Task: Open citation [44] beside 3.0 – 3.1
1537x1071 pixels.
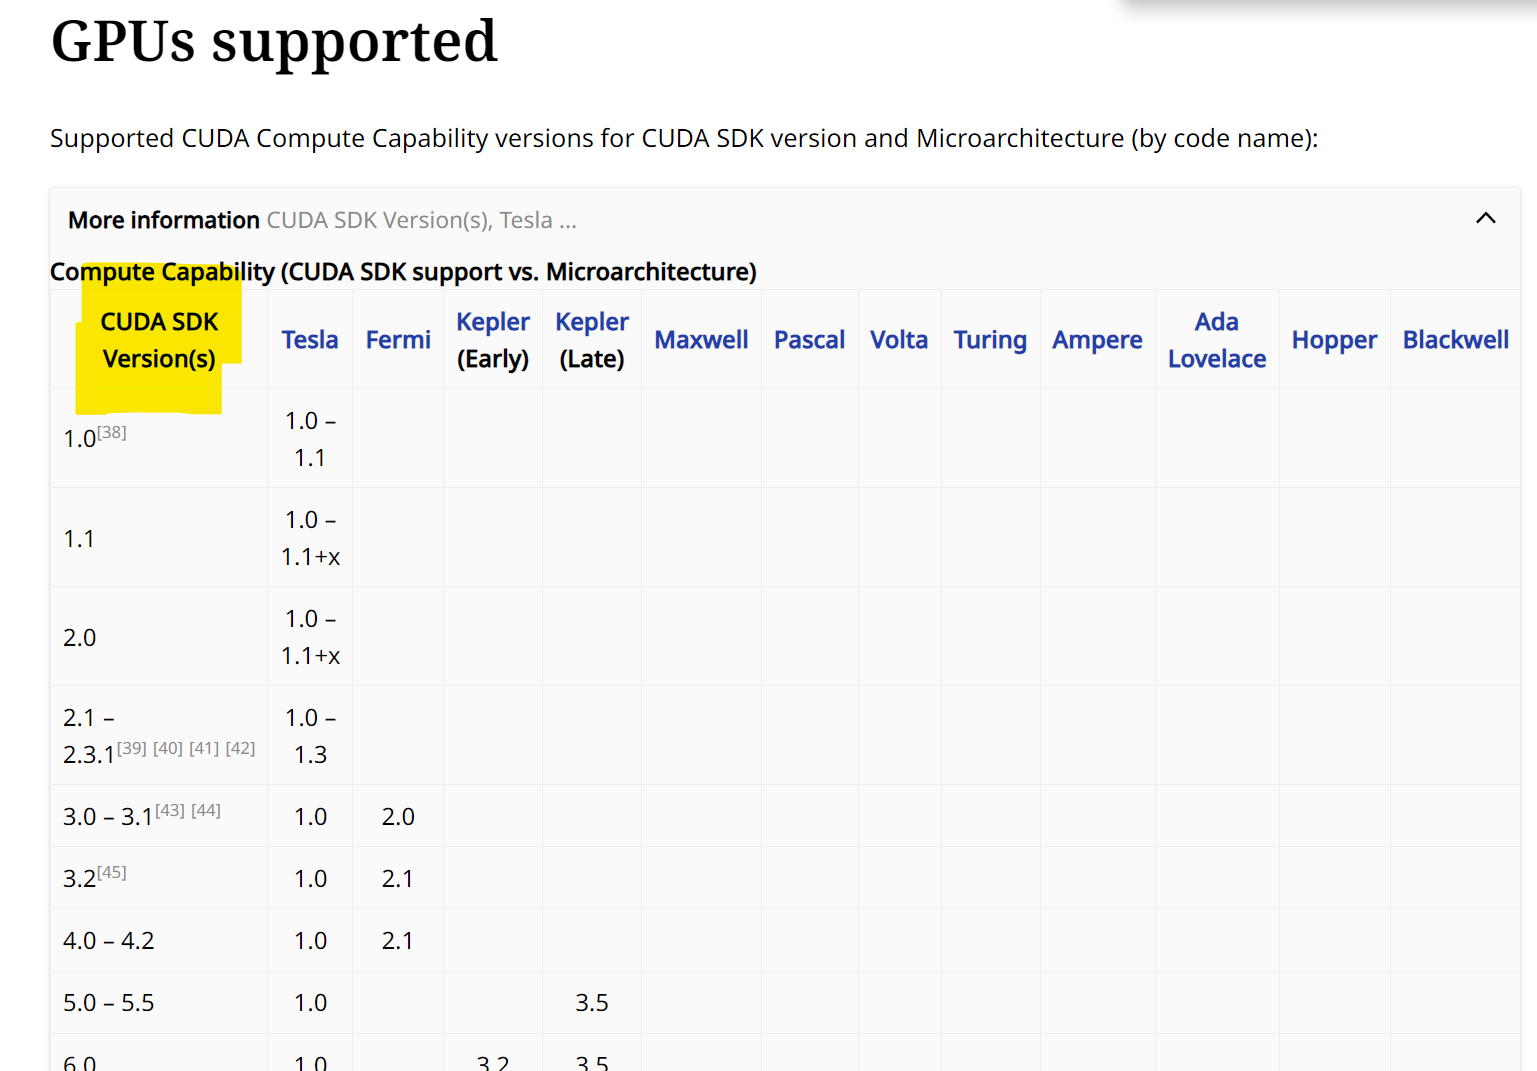Action: coord(206,810)
